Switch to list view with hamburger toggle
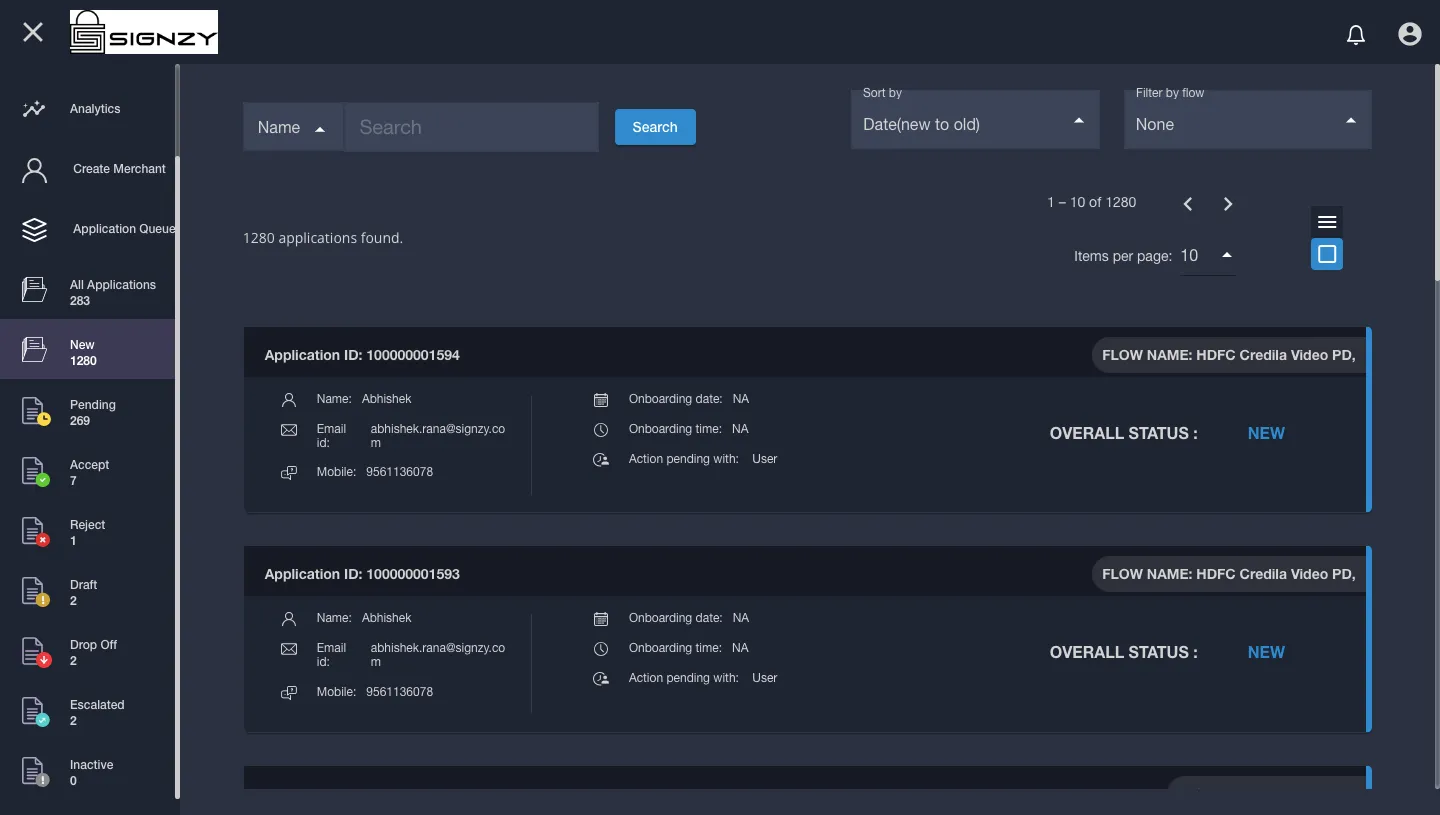 [1327, 222]
